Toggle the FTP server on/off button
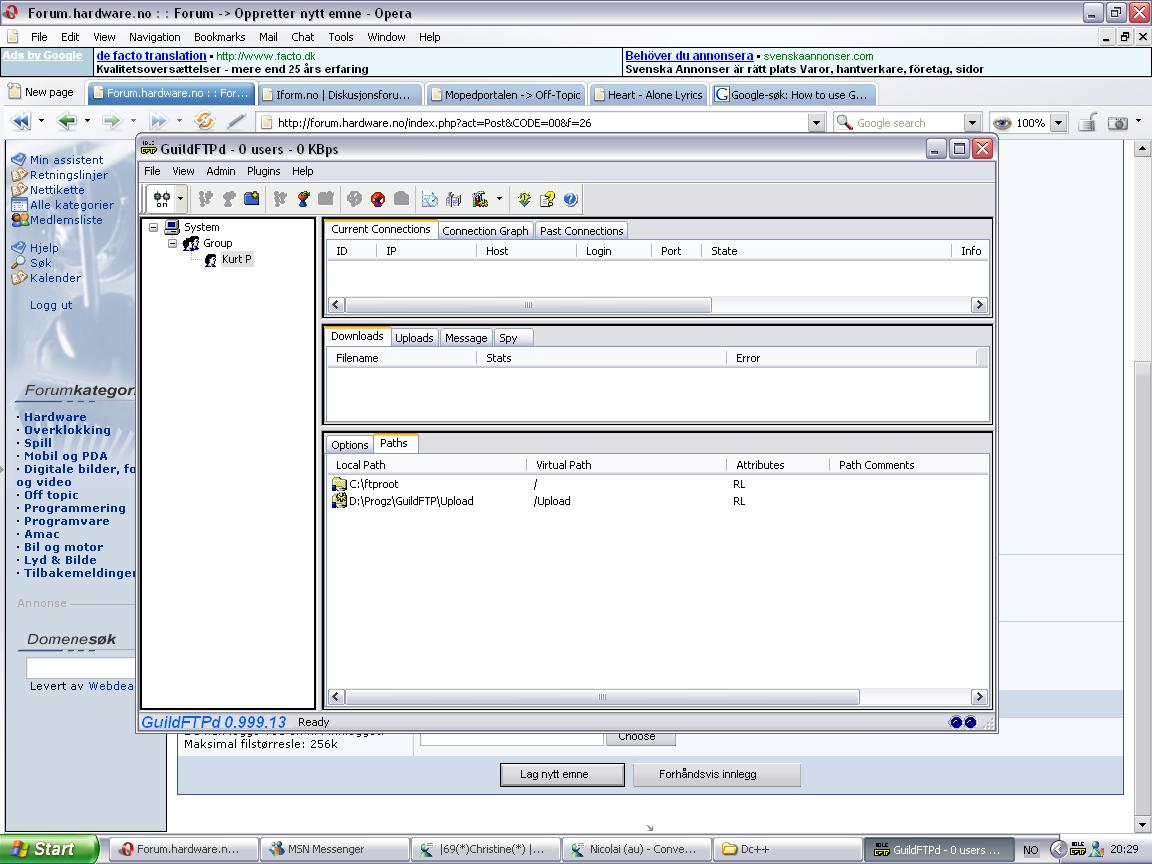This screenshot has height=864, width=1152. pos(161,199)
